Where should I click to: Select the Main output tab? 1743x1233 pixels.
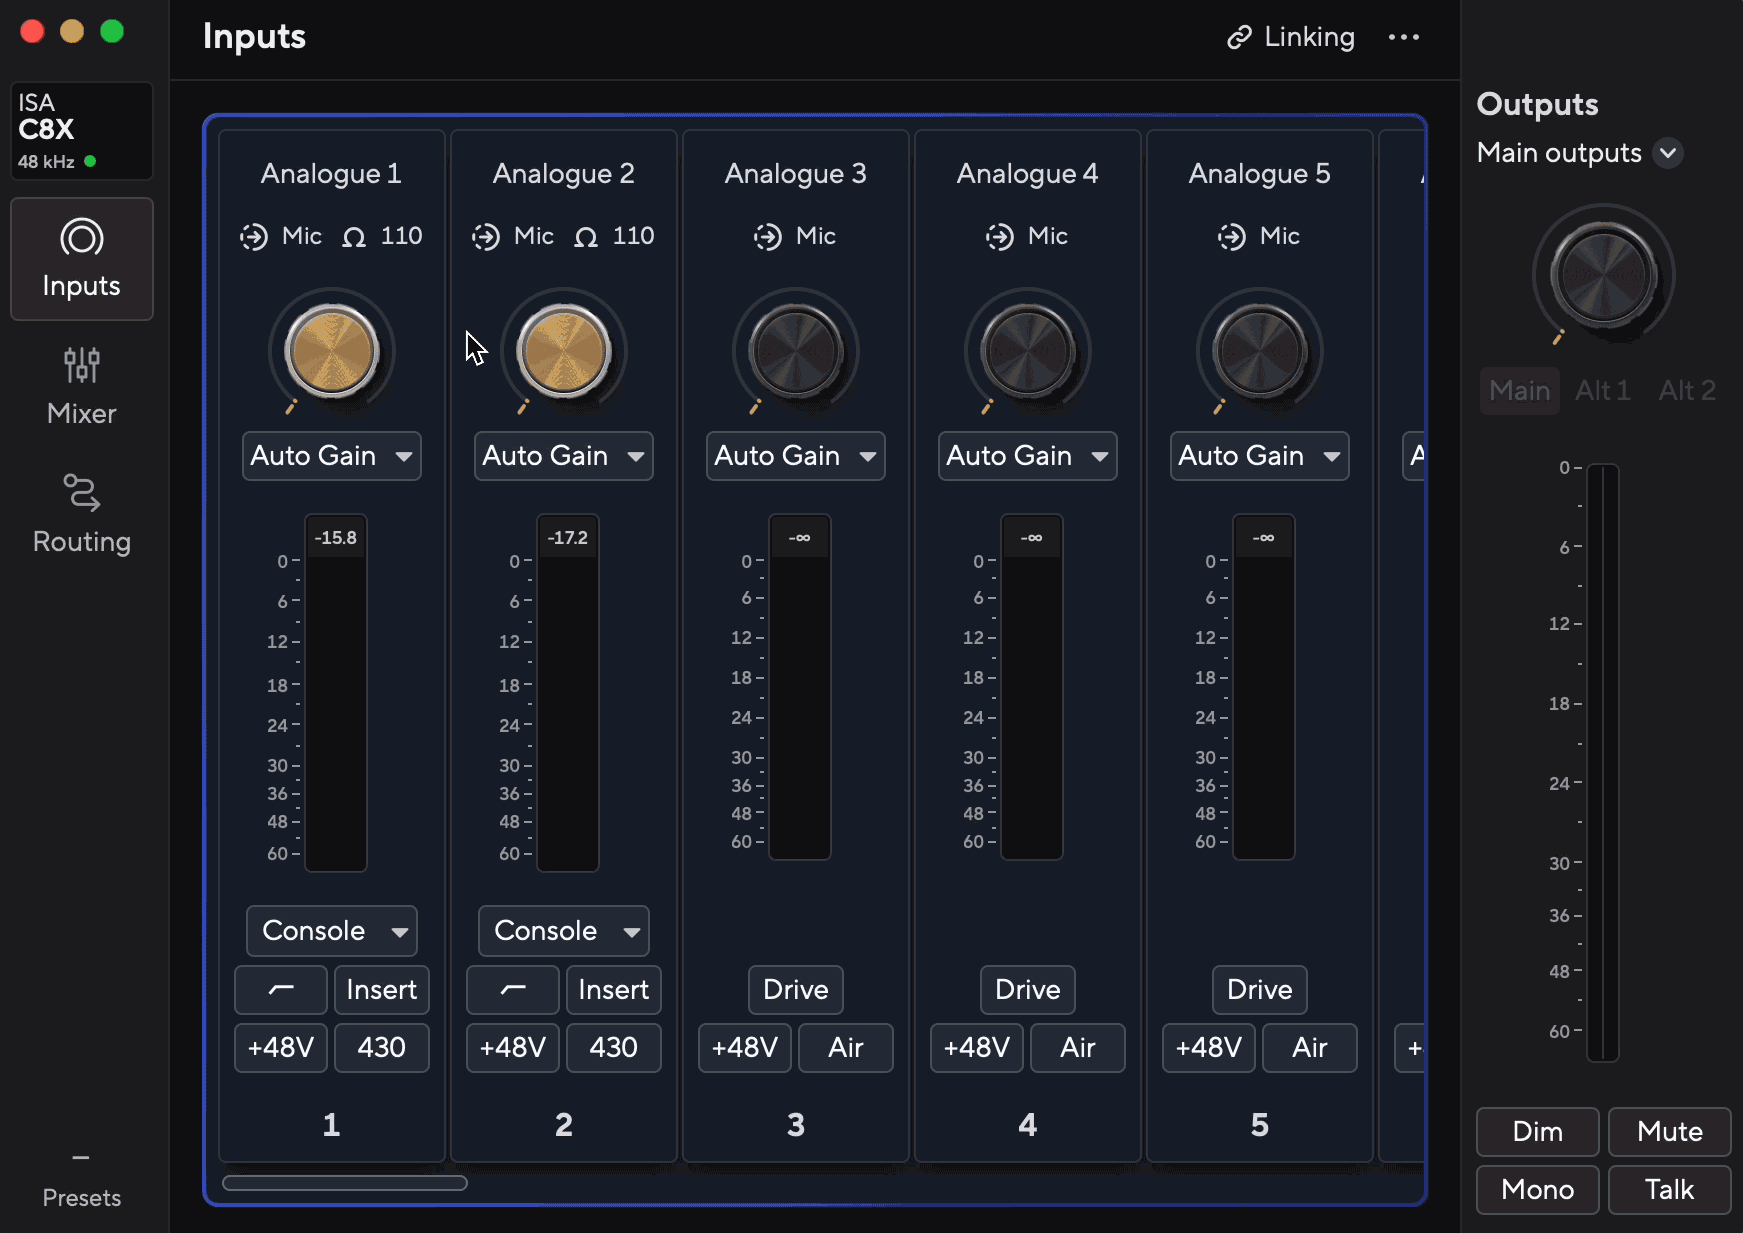[1520, 391]
